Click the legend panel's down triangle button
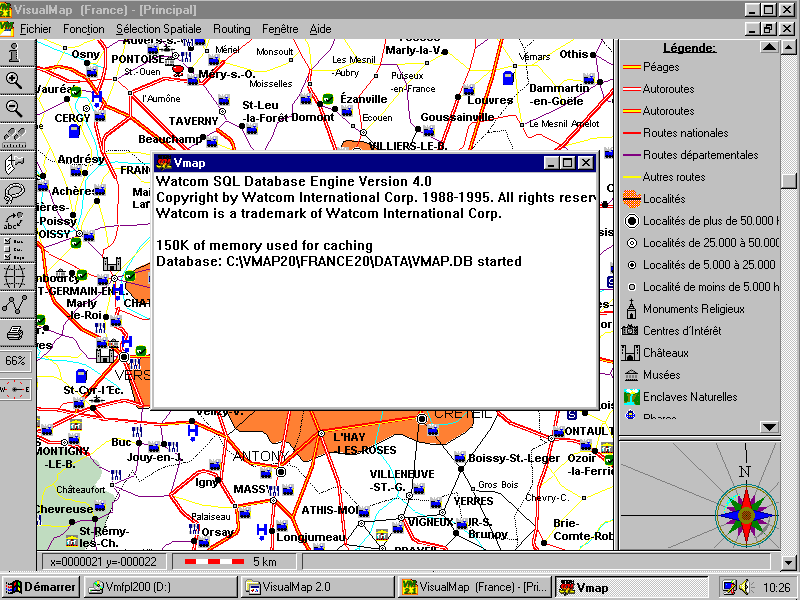This screenshot has height=600, width=800. pyautogui.click(x=769, y=427)
